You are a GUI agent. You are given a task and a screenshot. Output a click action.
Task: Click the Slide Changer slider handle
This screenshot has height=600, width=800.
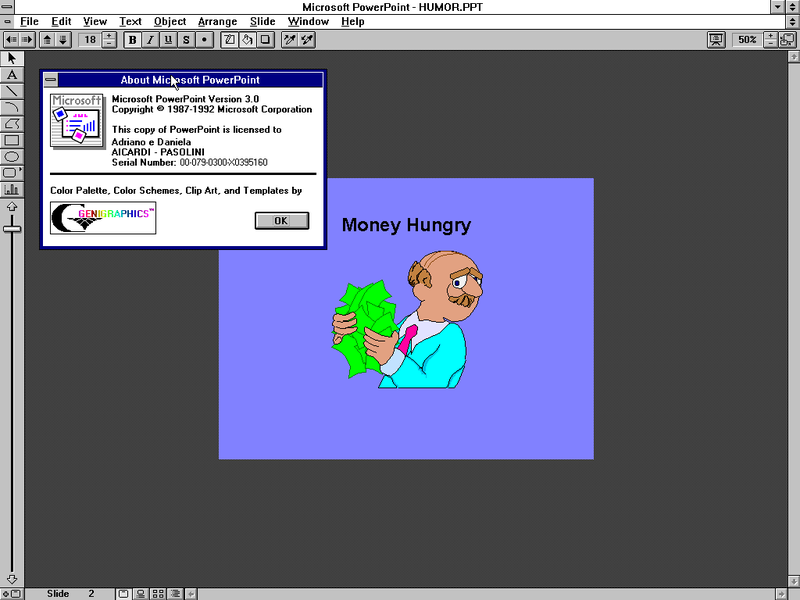12,228
